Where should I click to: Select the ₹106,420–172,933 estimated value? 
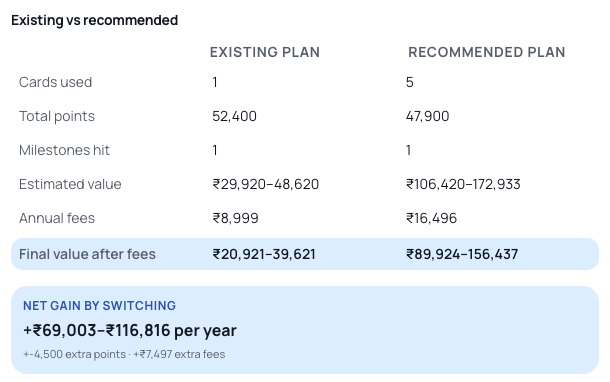pyautogui.click(x=463, y=184)
